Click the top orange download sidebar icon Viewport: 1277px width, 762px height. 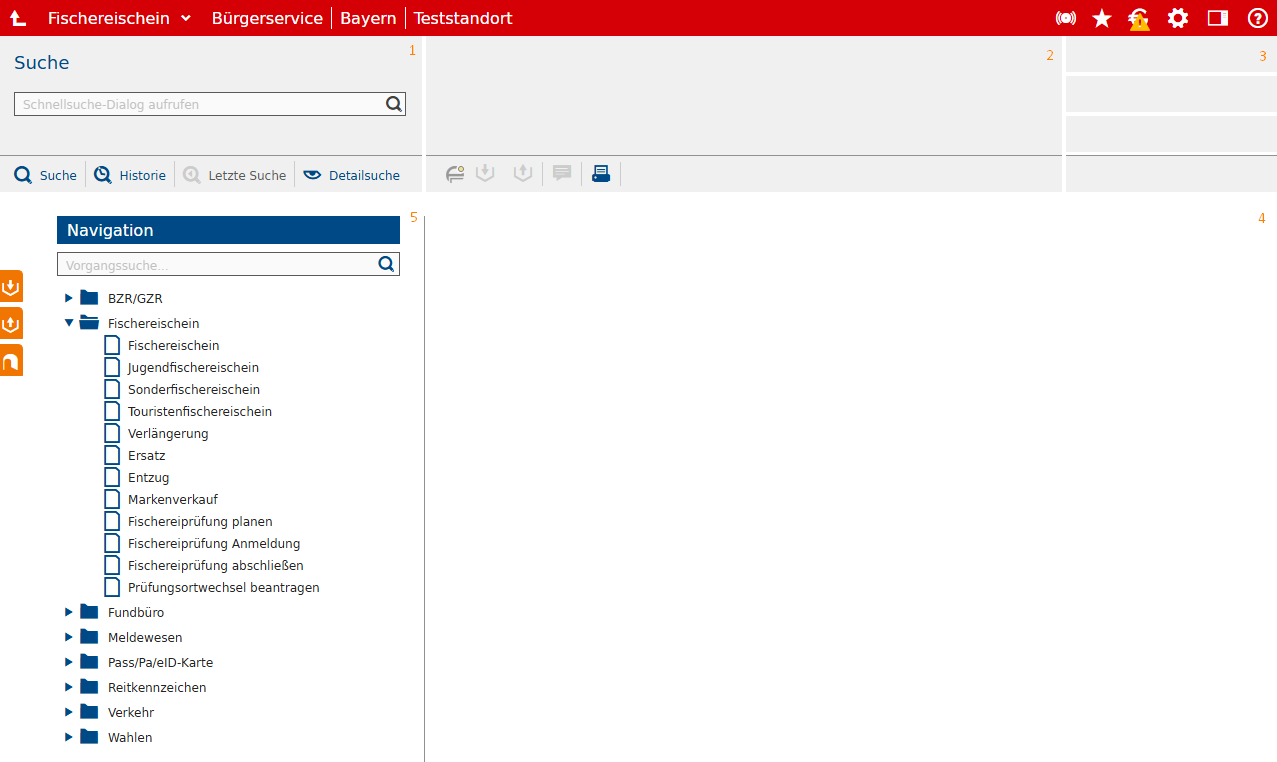[x=11, y=287]
